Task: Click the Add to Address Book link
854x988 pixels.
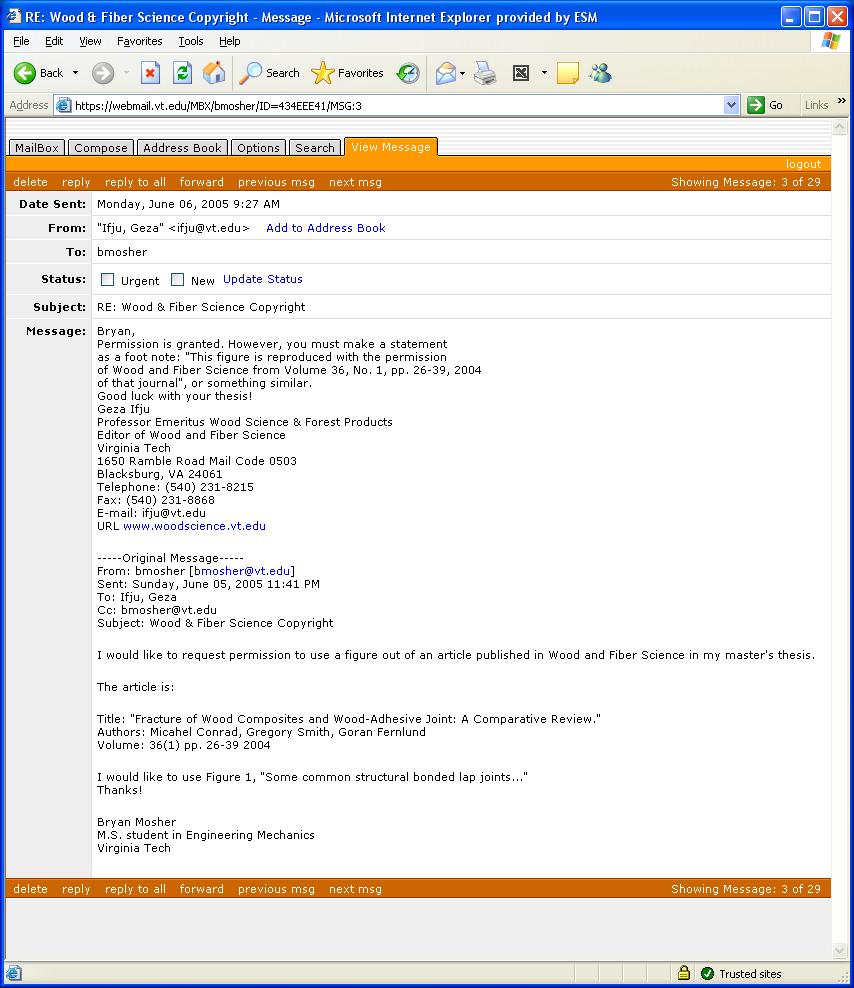Action: click(325, 228)
